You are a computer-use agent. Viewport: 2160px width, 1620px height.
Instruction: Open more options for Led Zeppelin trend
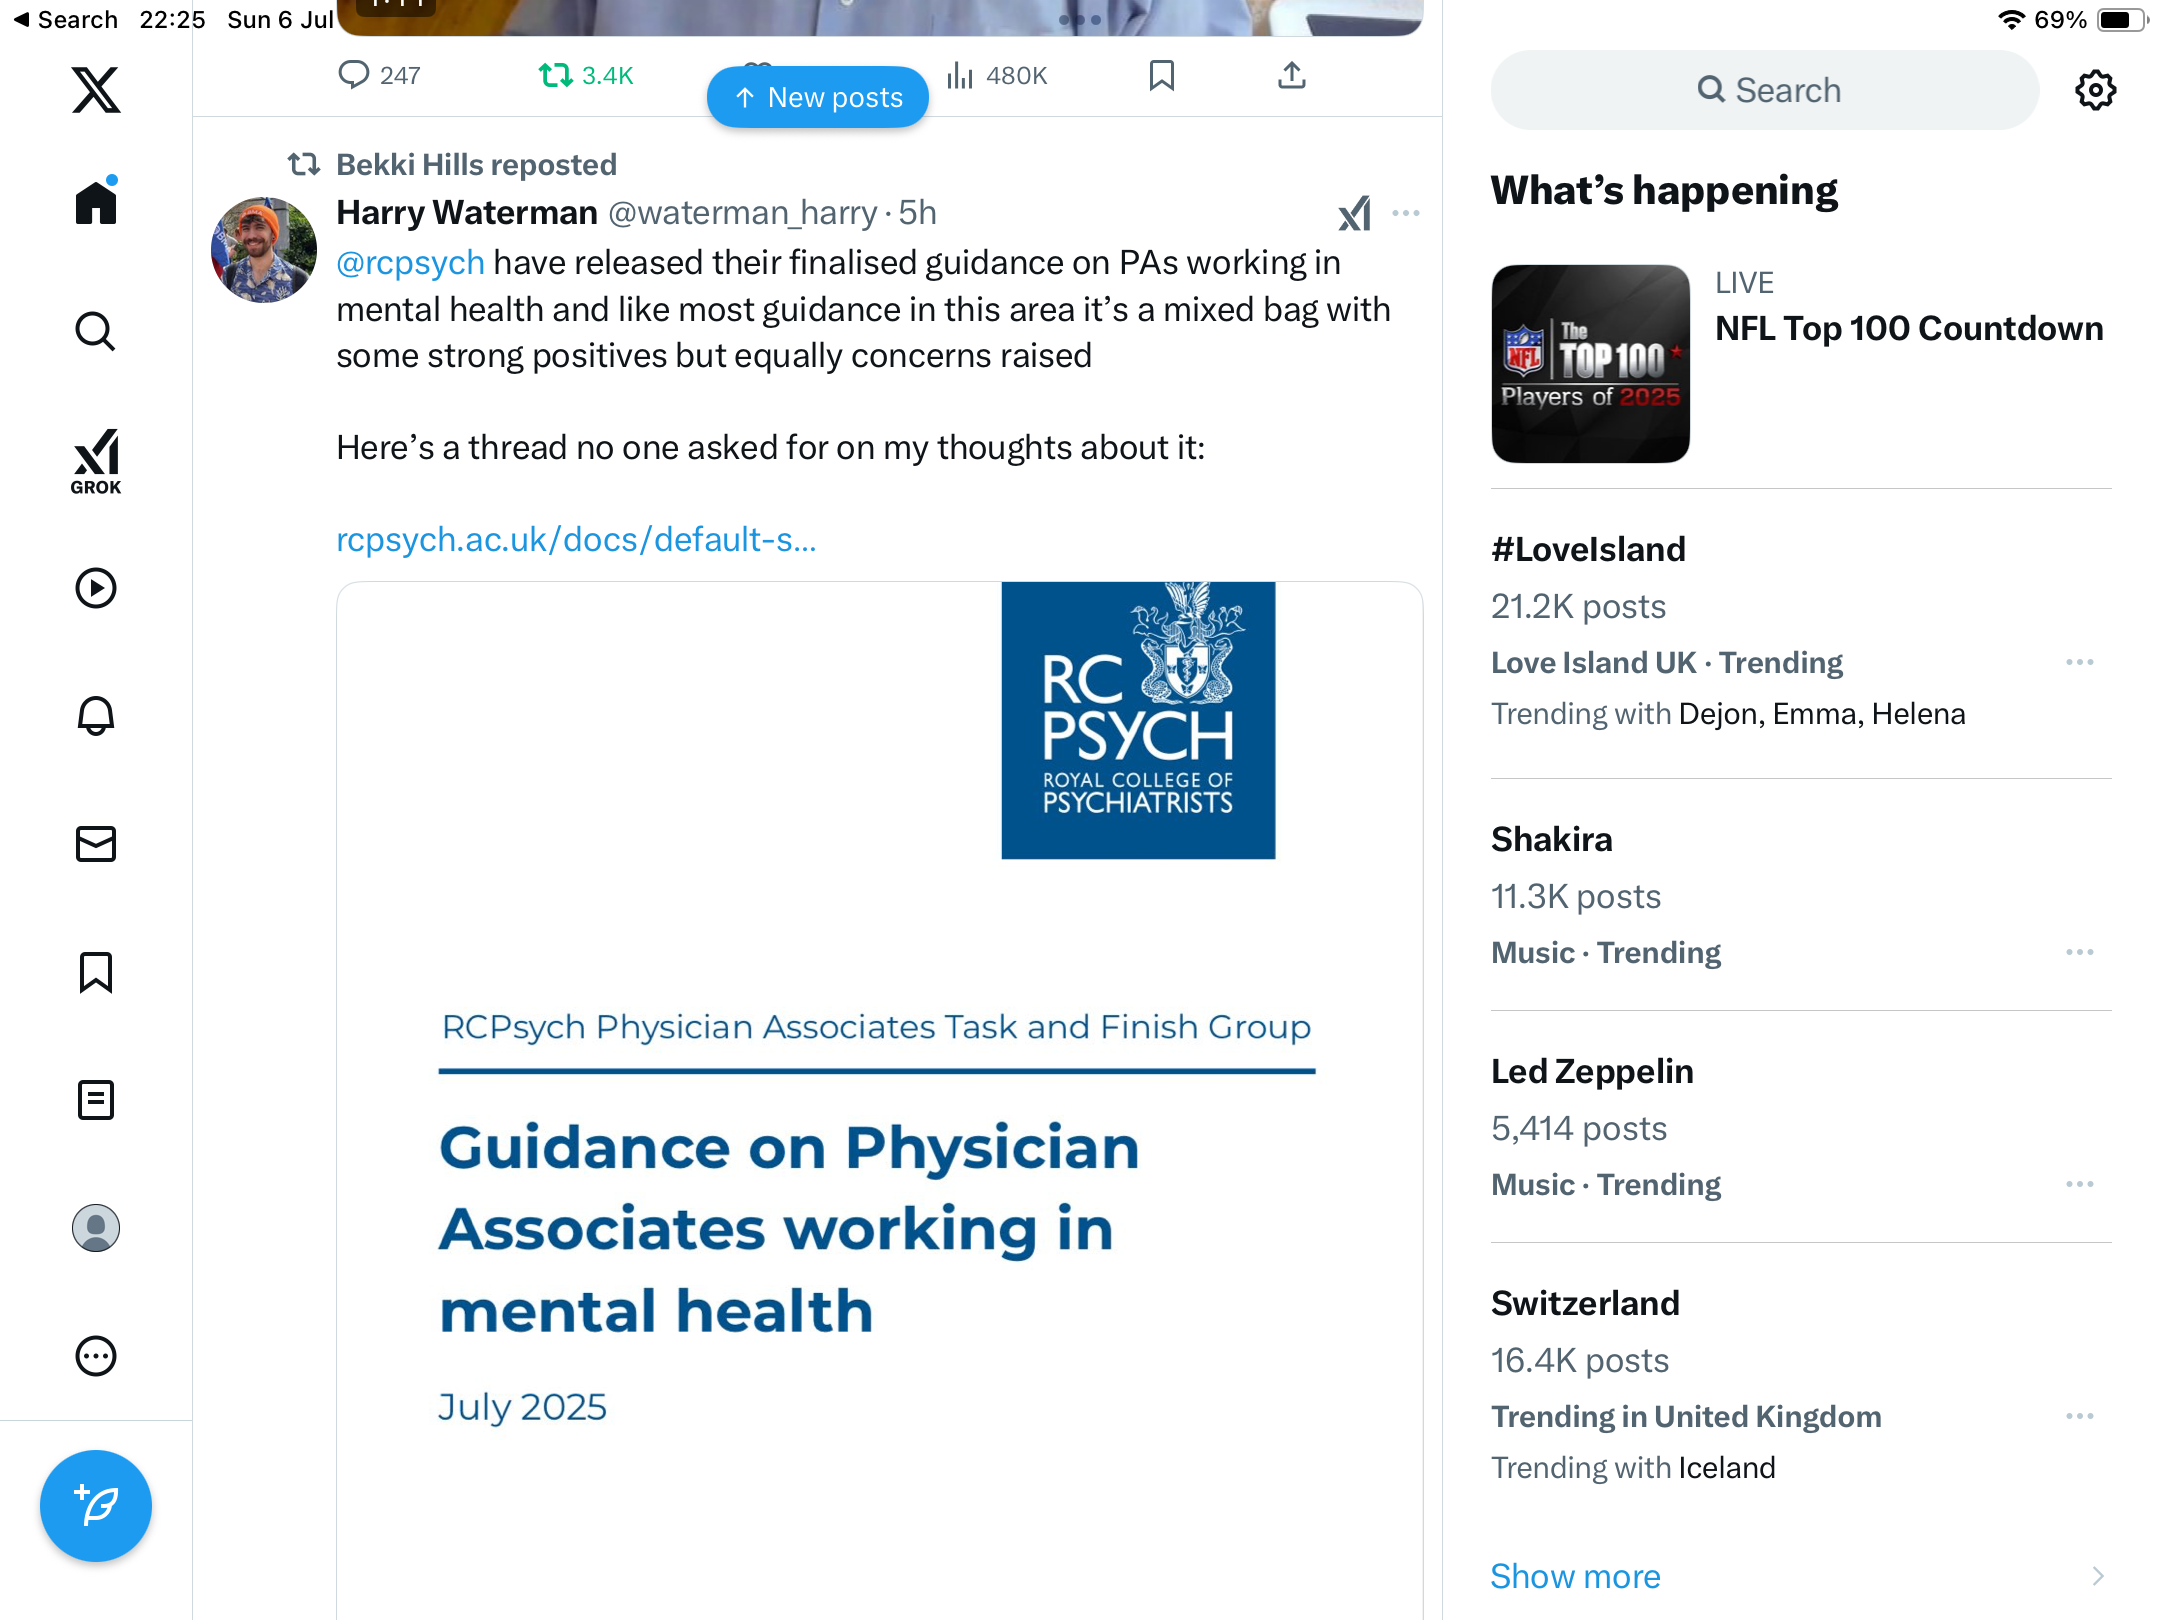(2080, 1184)
